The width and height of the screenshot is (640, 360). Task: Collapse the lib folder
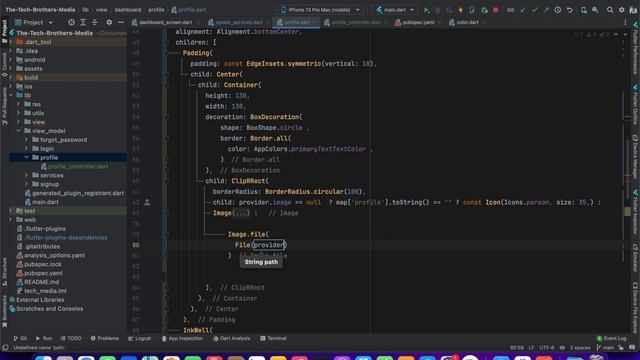click(x=11, y=95)
